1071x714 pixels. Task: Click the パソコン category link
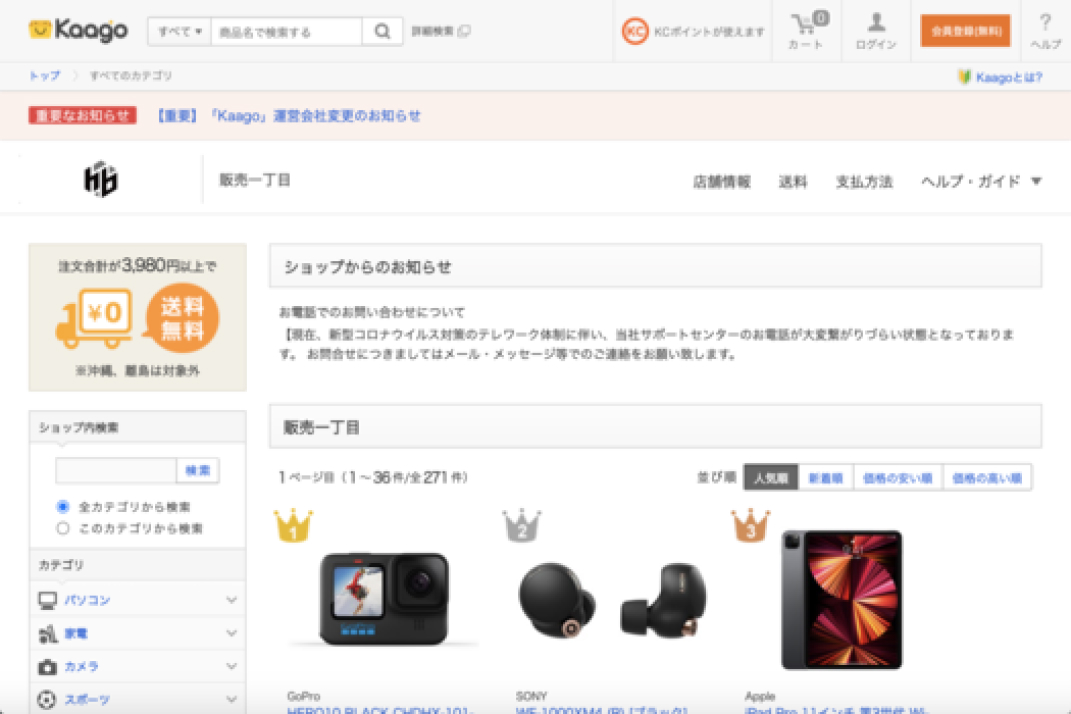coord(87,600)
